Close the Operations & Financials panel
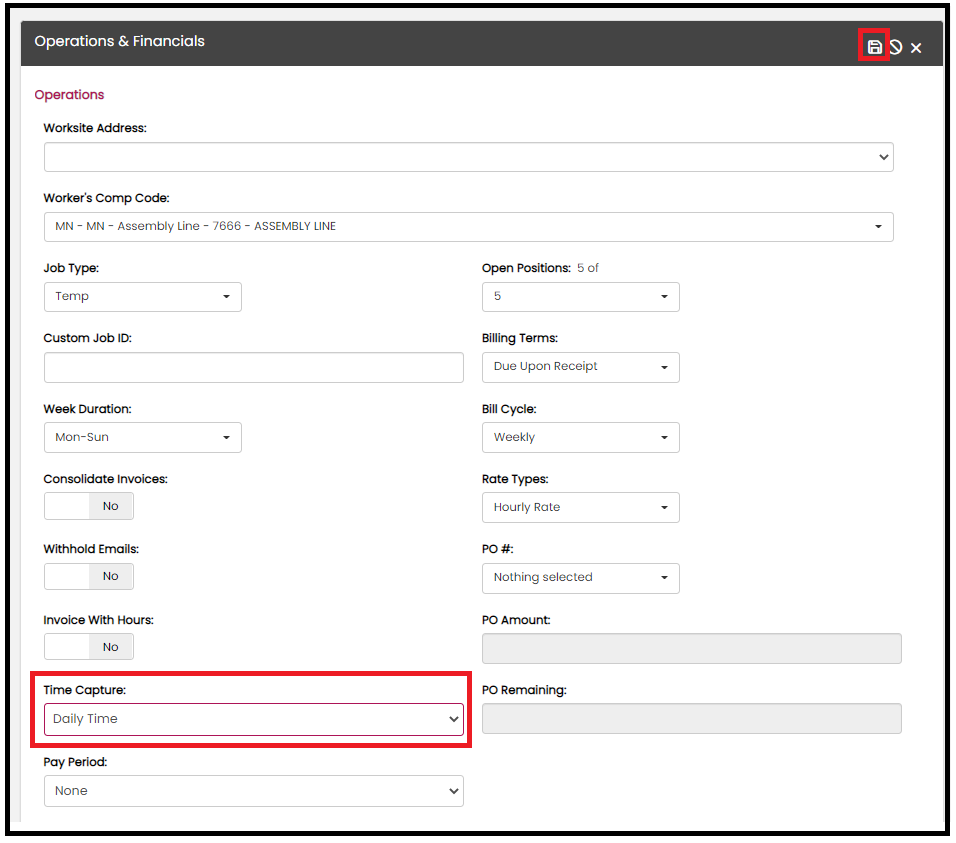The image size is (956, 843). click(x=916, y=48)
